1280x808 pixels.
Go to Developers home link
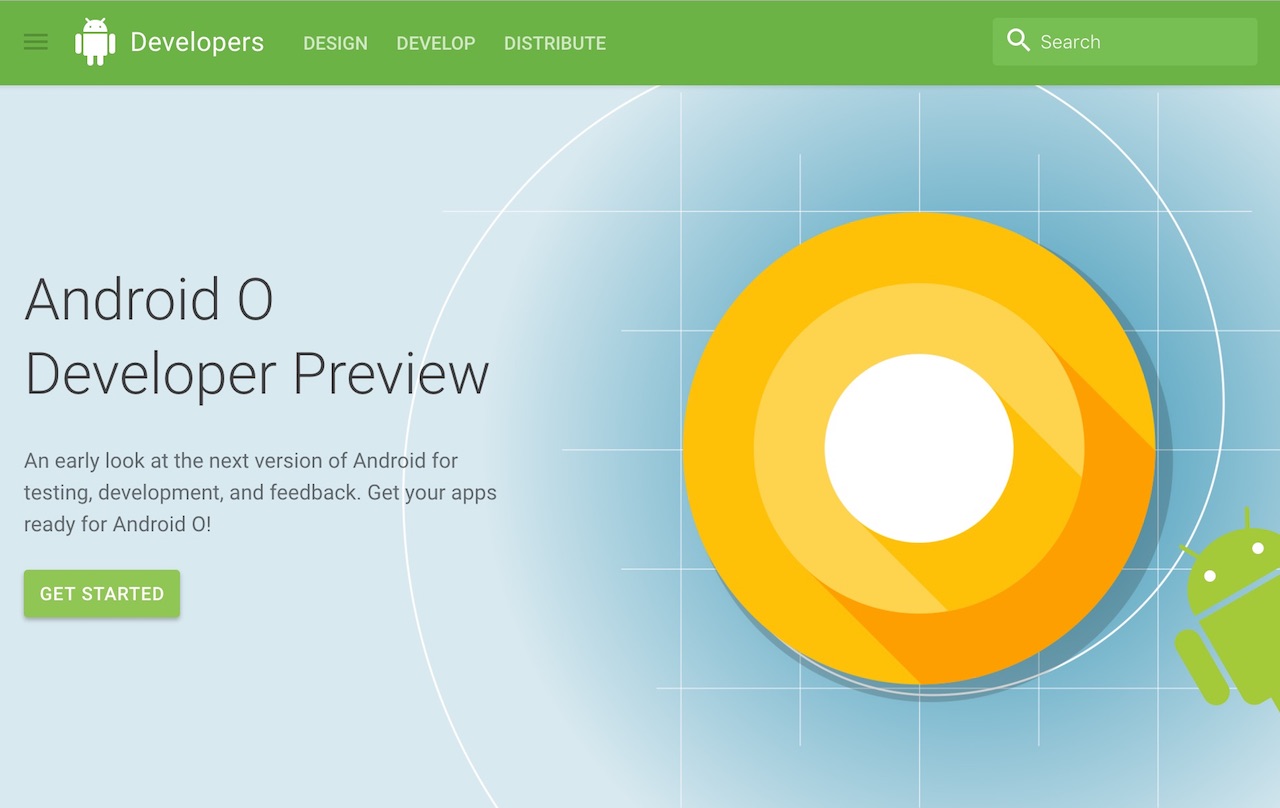197,42
